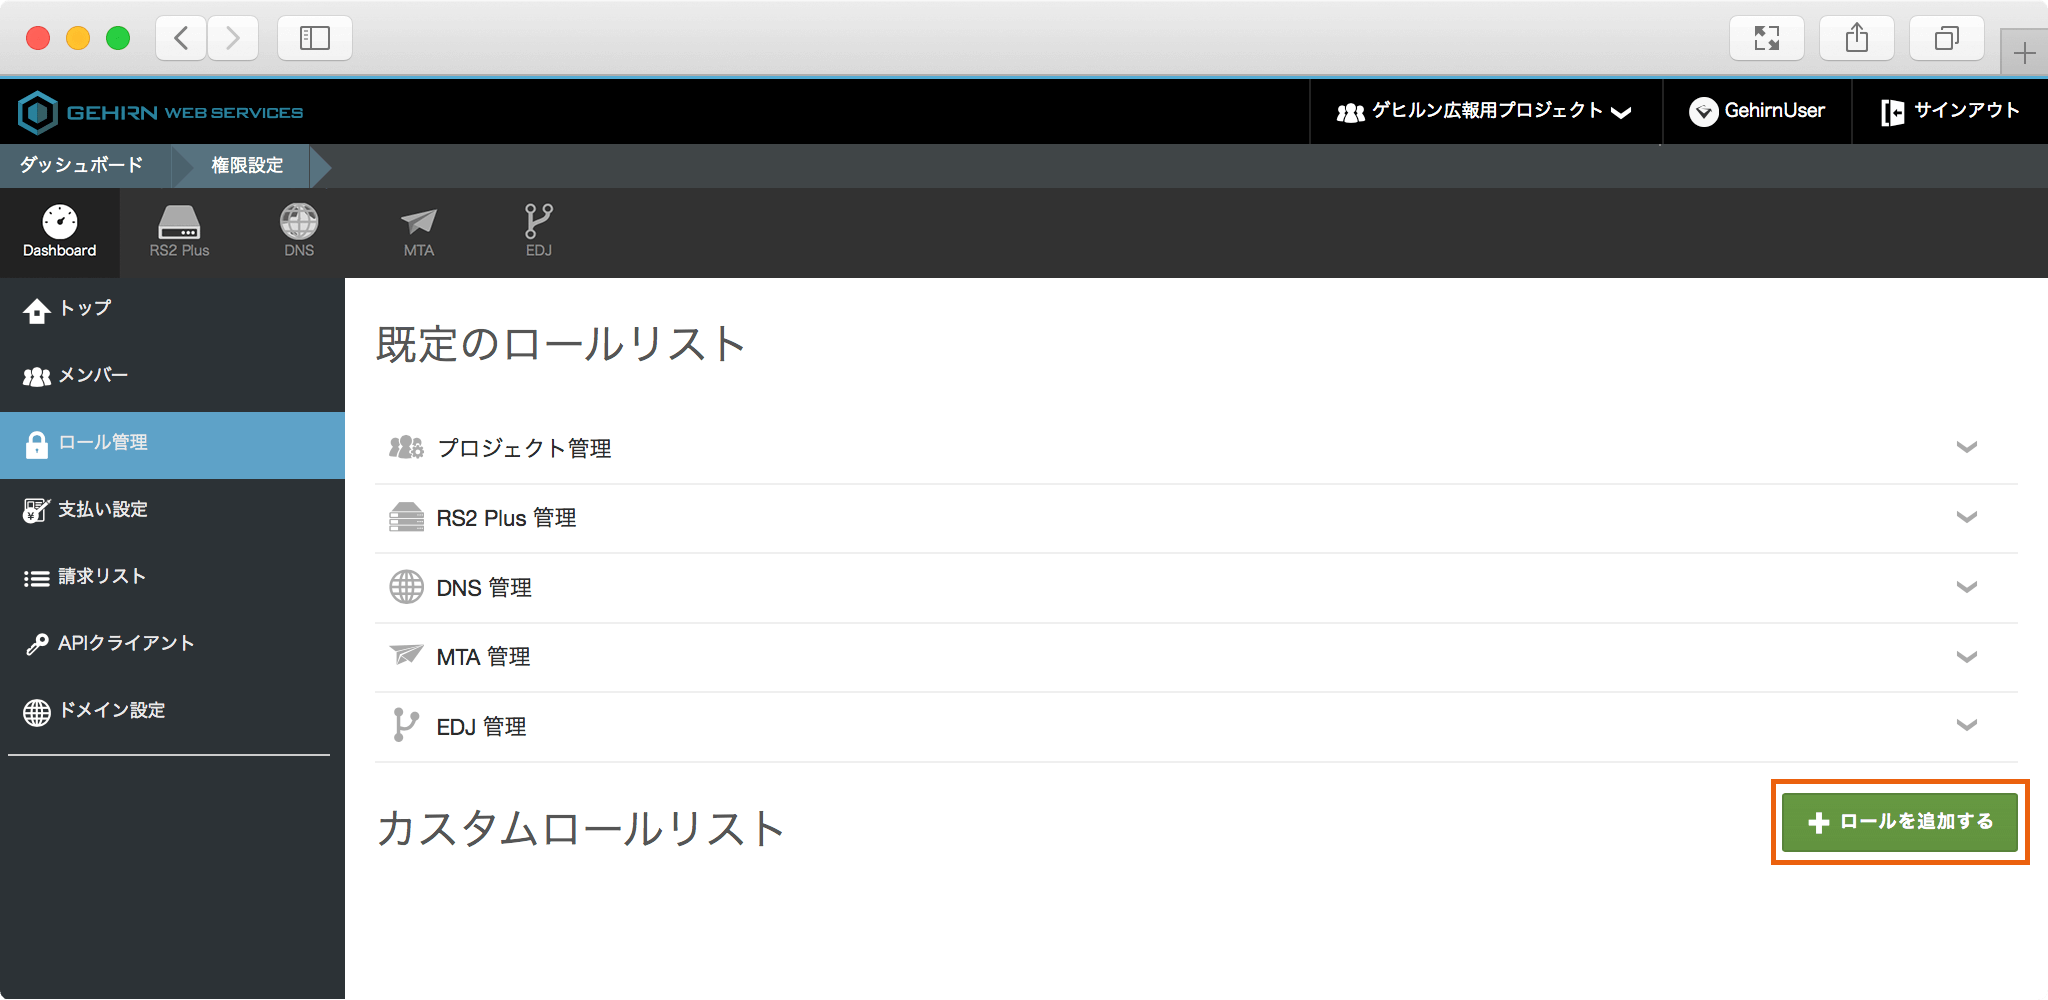Open the RS2 Plus service icon
Image resolution: width=2048 pixels, height=1000 pixels.
click(x=179, y=231)
